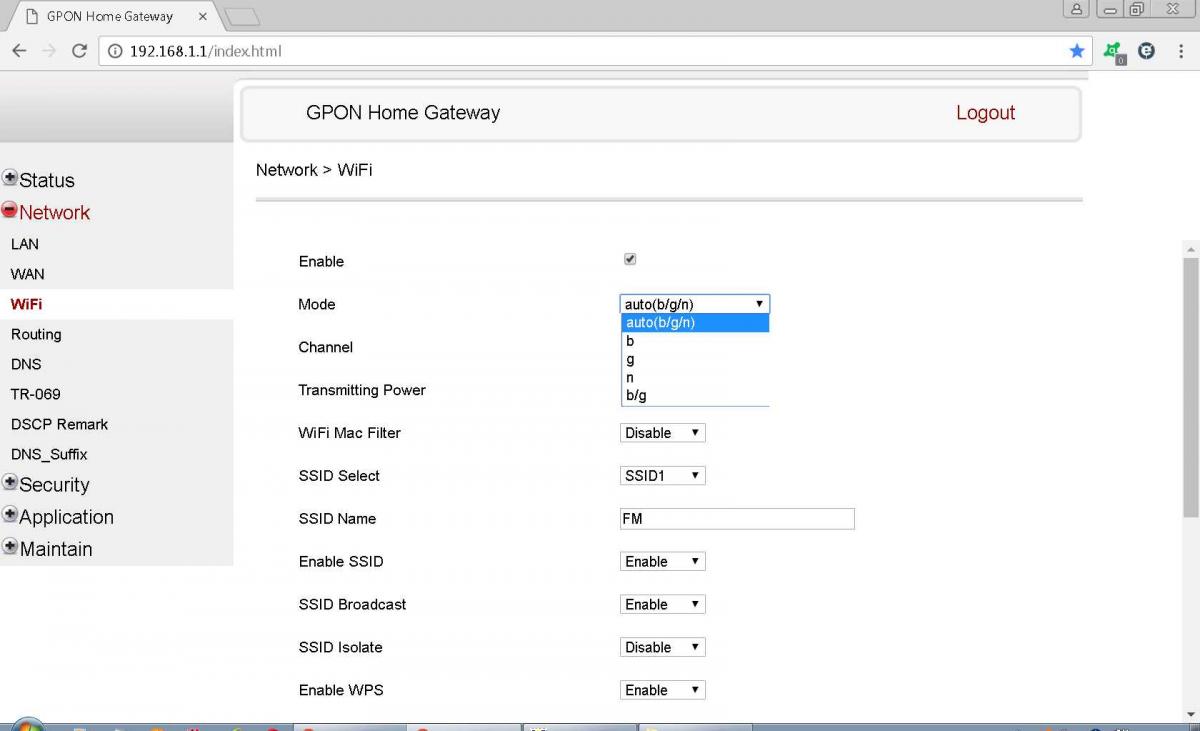This screenshot has height=731, width=1200.
Task: Focus the browser address bar
Action: tap(594, 51)
